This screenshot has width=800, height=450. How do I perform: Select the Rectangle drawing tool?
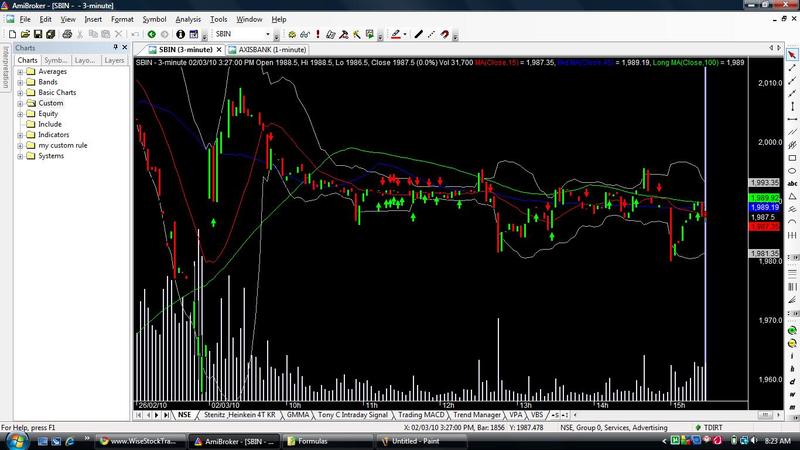click(x=792, y=158)
